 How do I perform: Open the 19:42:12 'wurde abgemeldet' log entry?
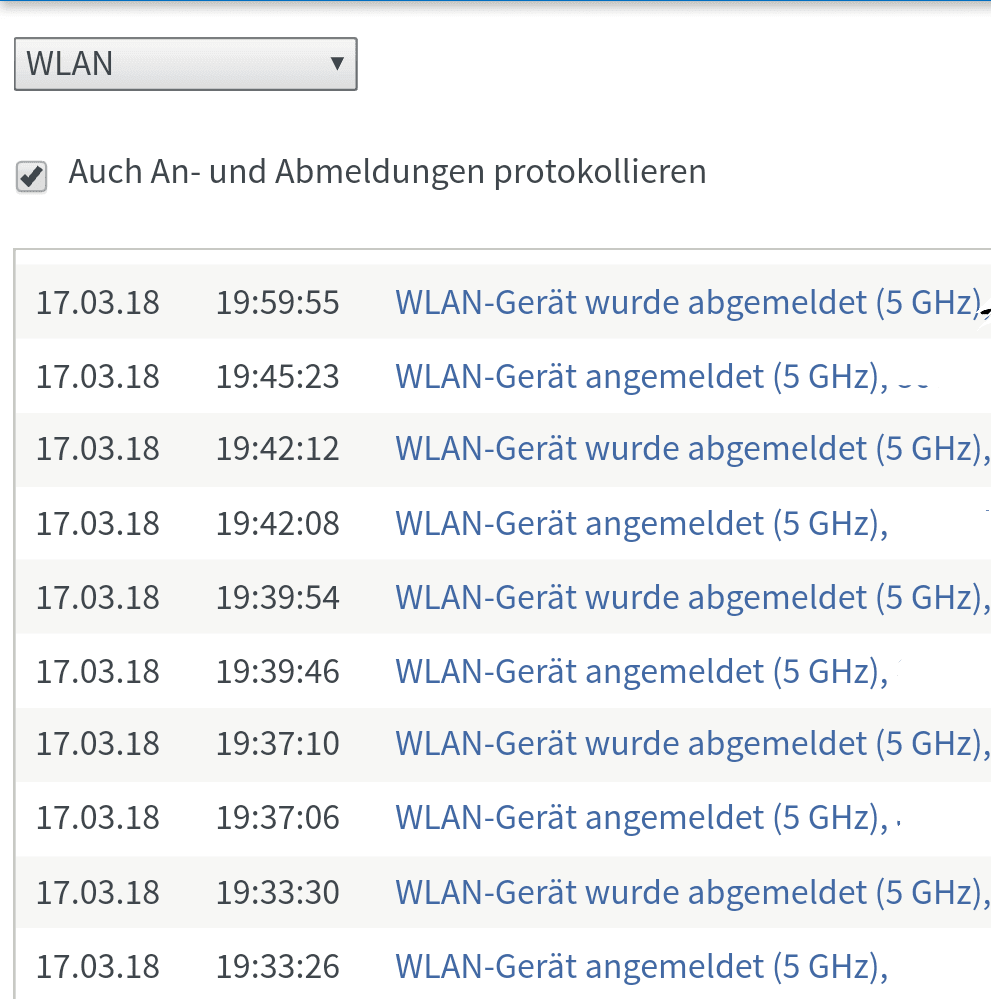click(693, 449)
